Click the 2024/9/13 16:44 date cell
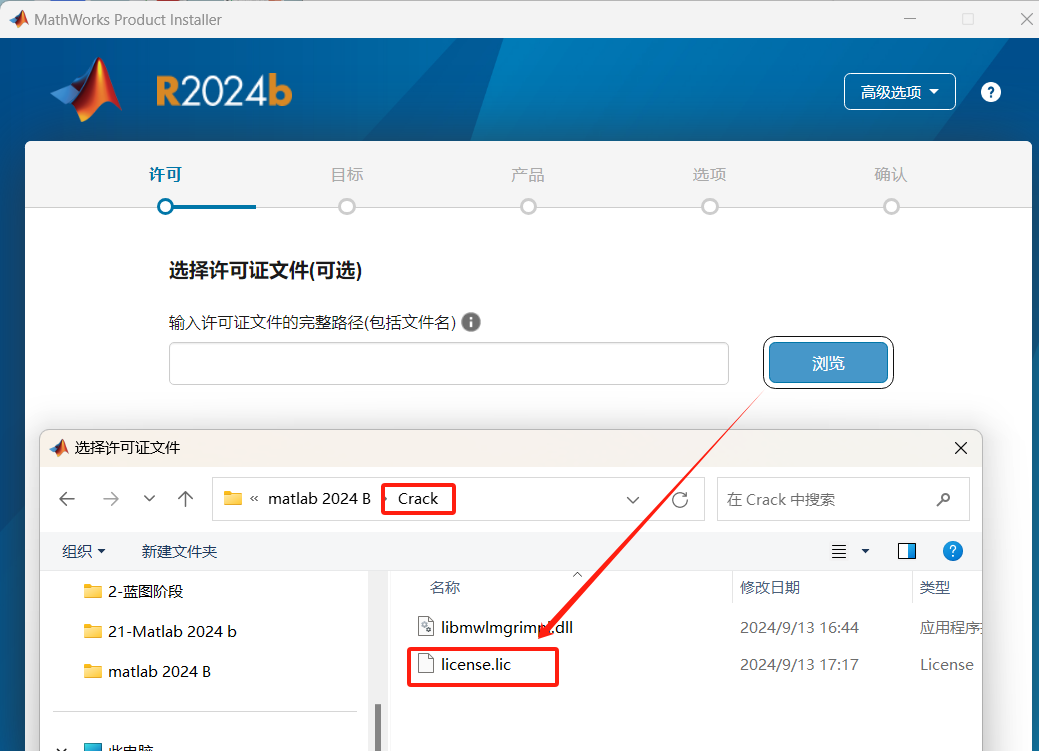Screen dimensions: 1039x751 coord(799,627)
